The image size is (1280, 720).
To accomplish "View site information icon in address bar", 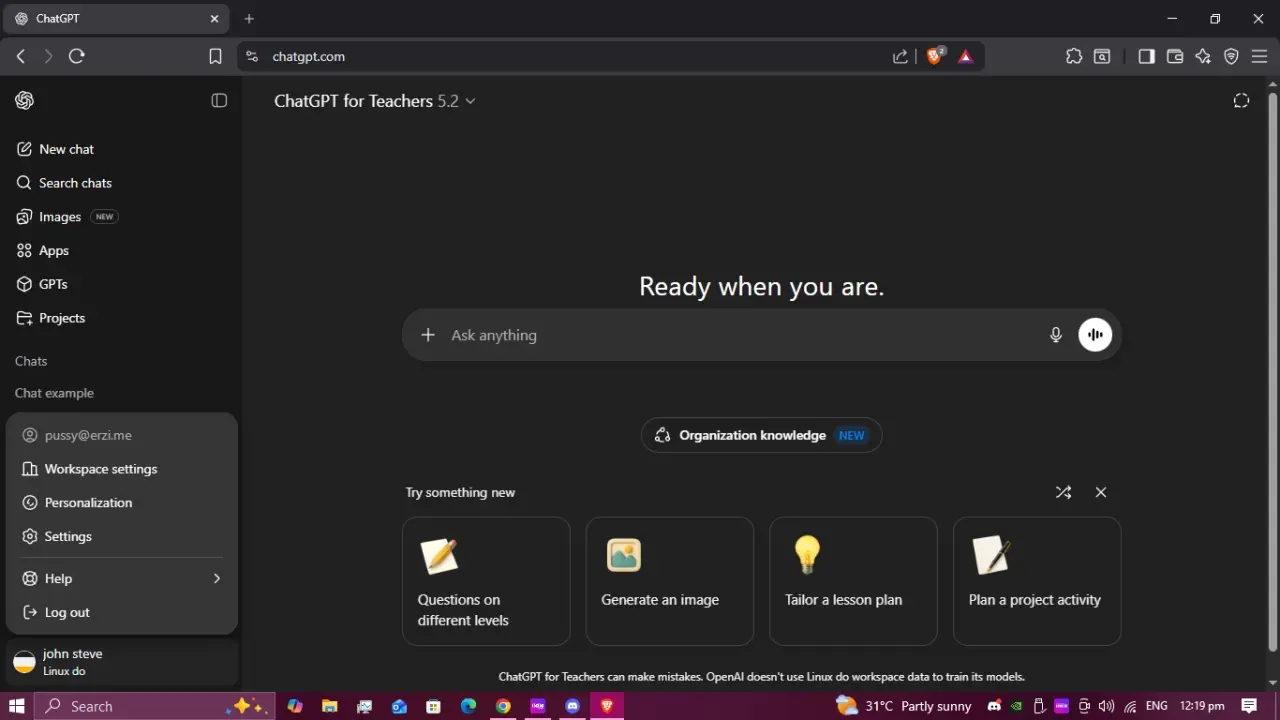I will coord(252,57).
